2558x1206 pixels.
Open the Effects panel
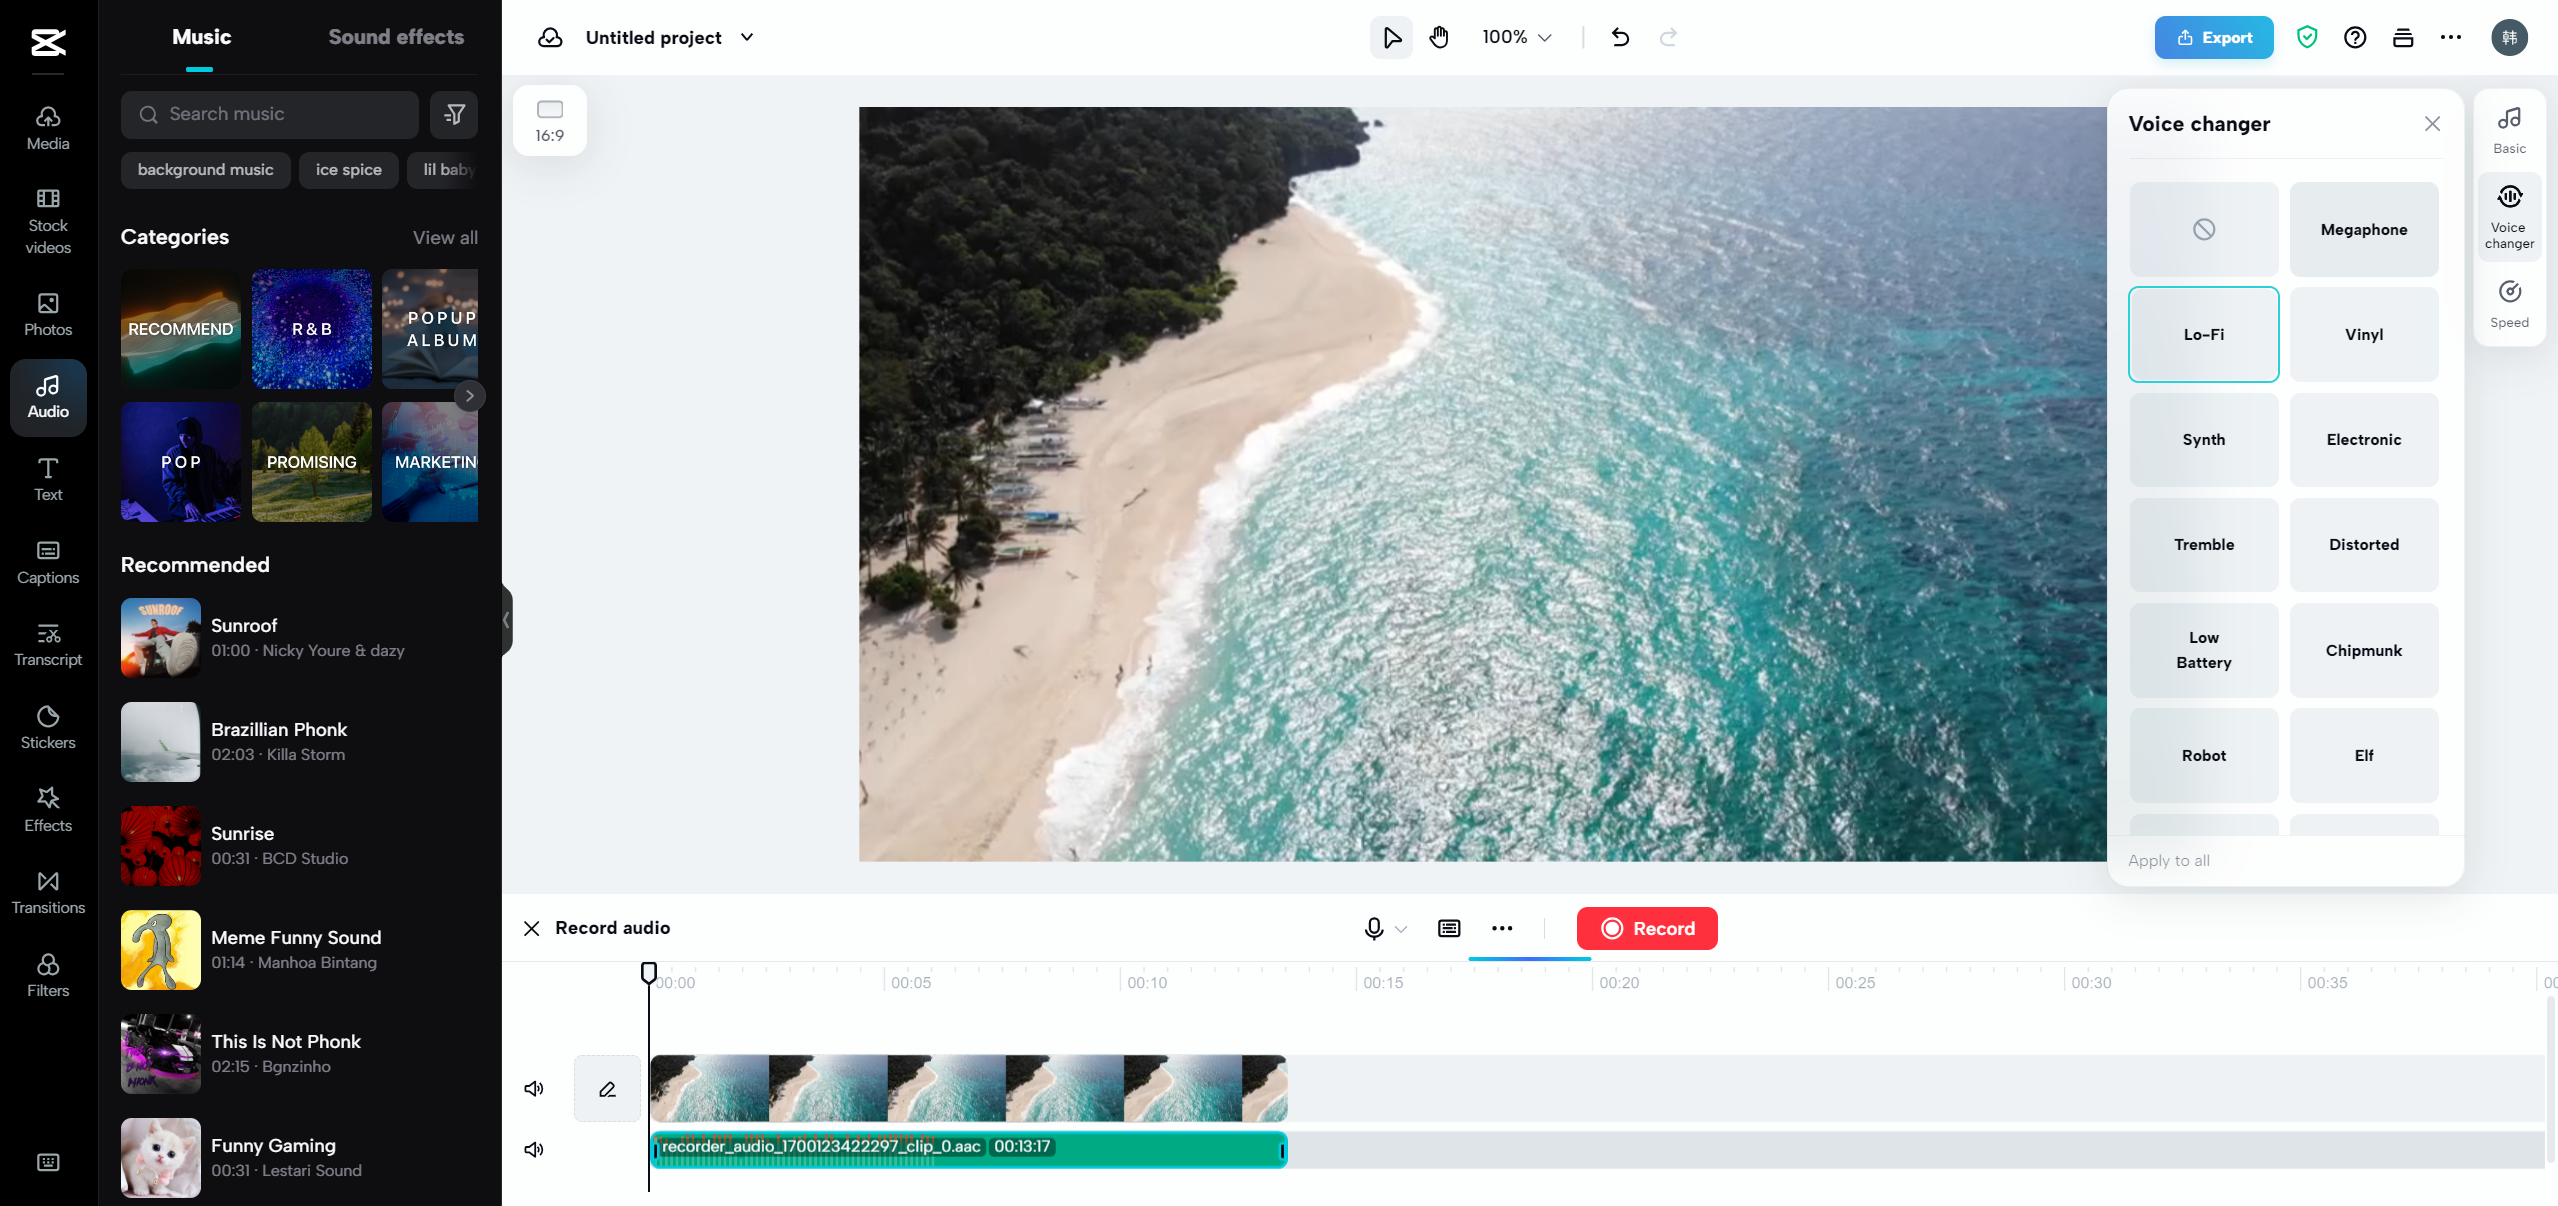(47, 808)
